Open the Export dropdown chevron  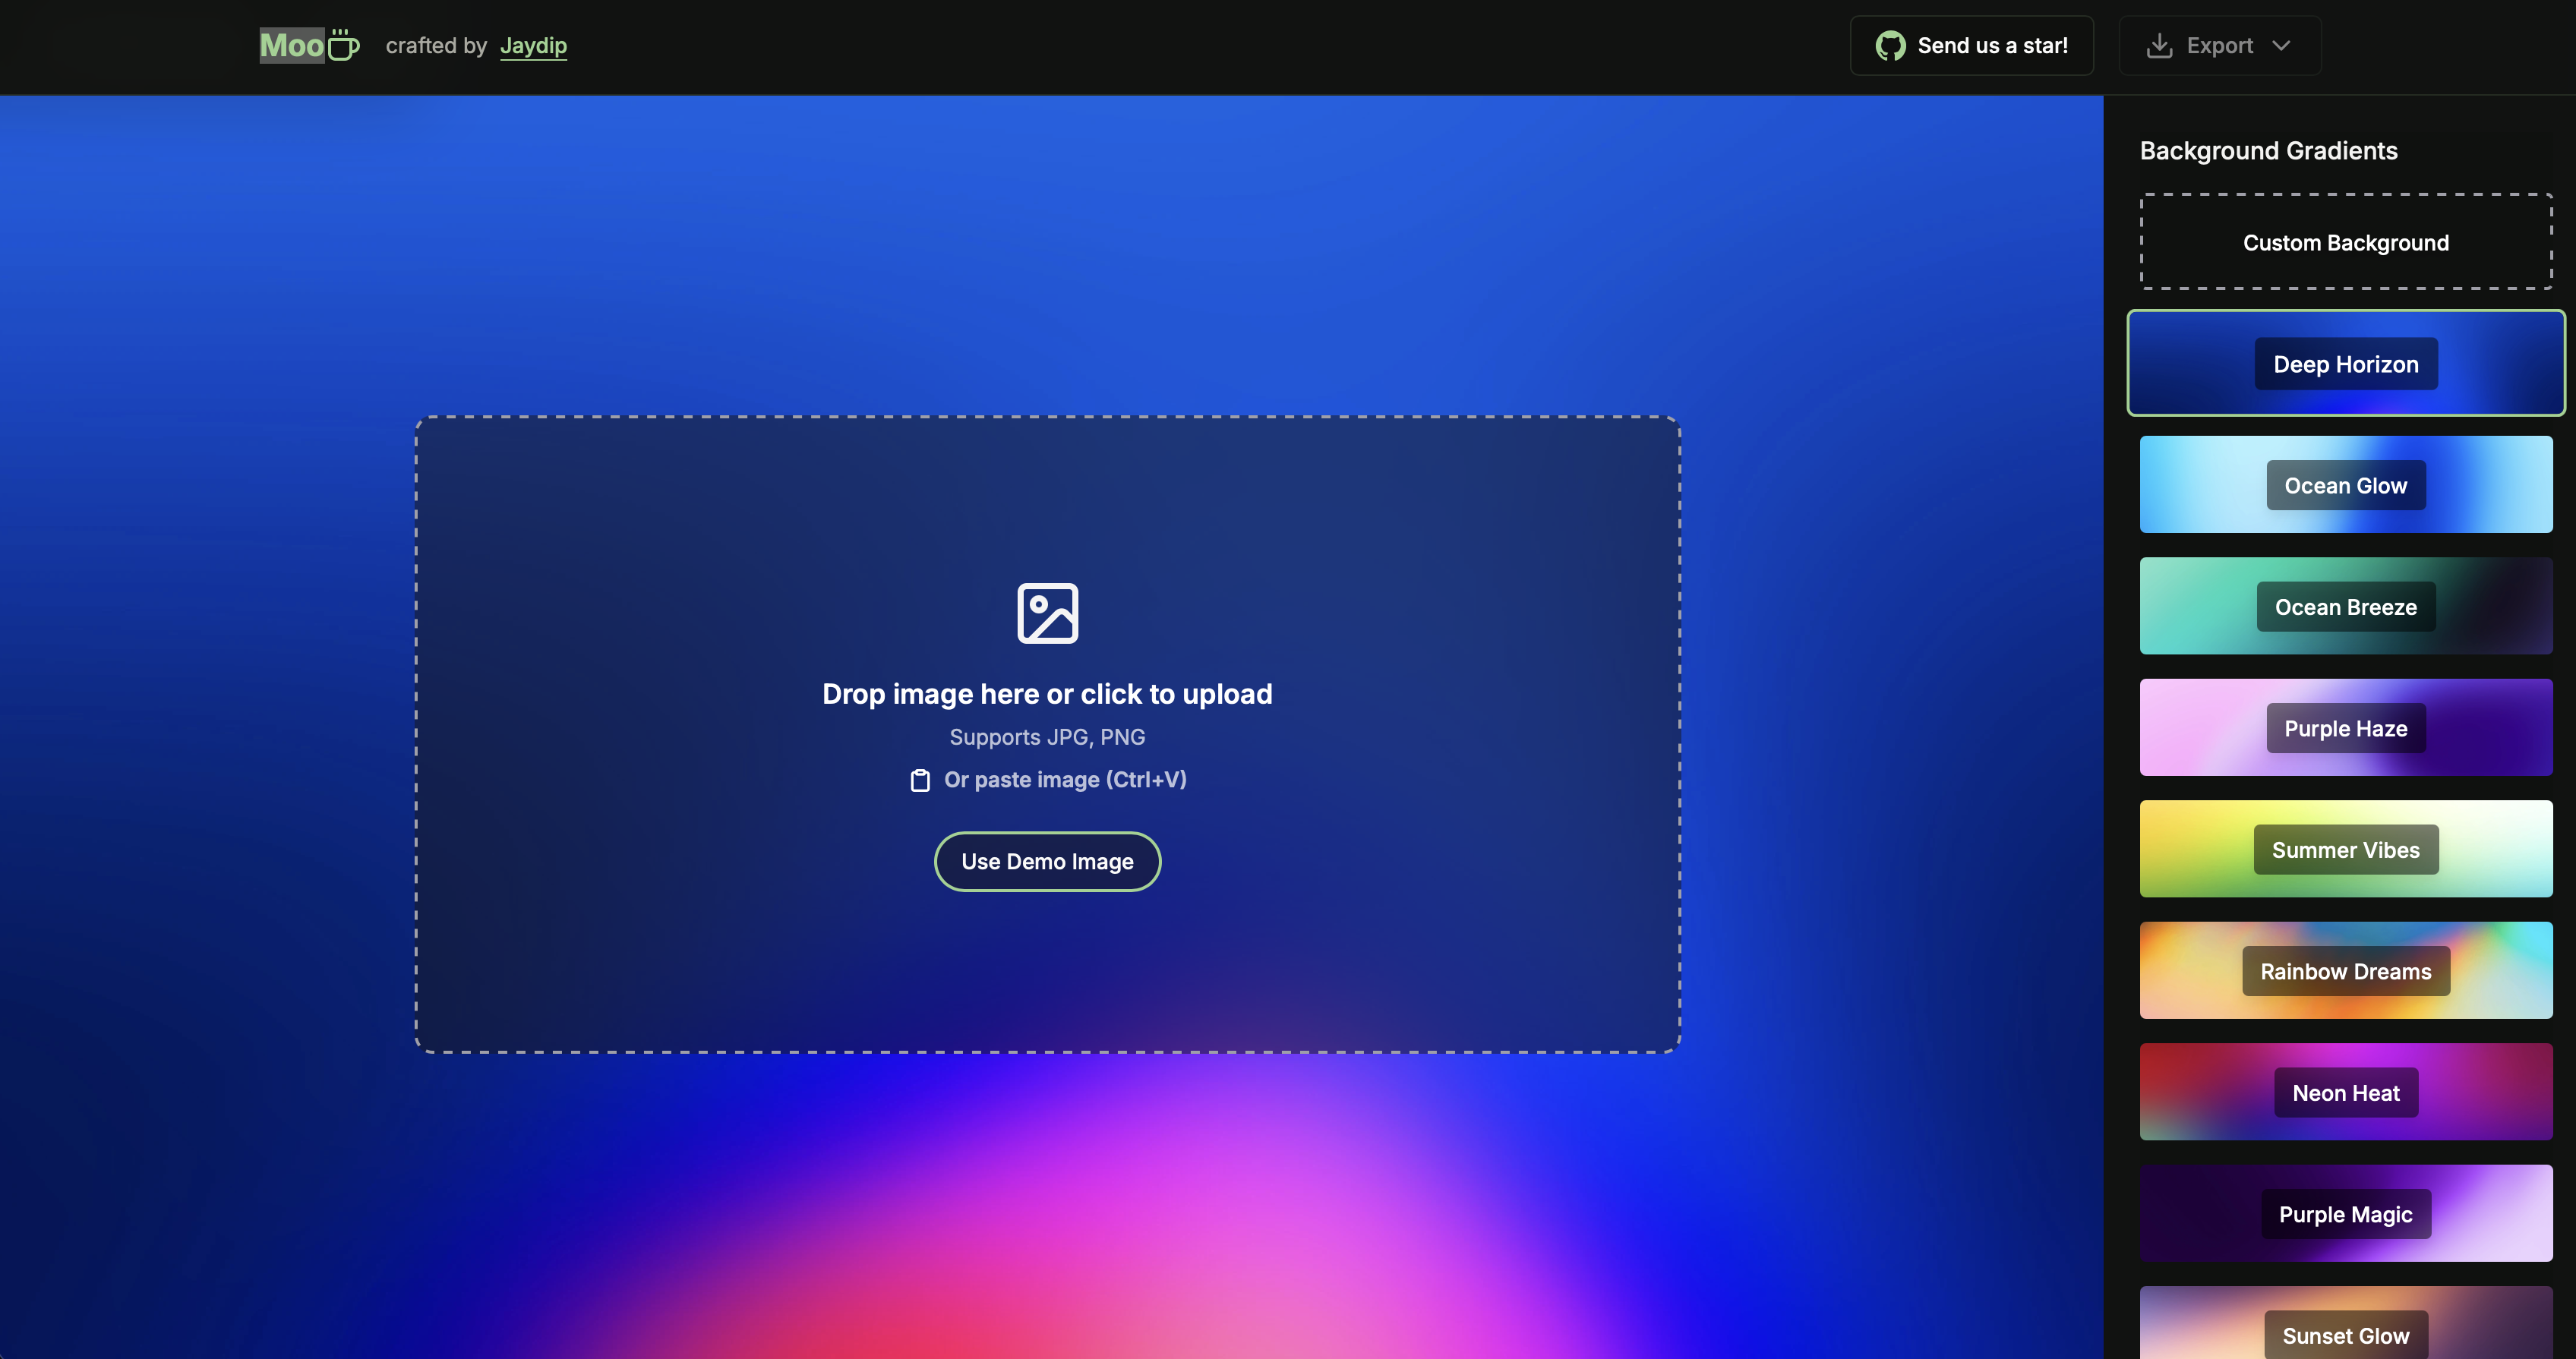2285,45
